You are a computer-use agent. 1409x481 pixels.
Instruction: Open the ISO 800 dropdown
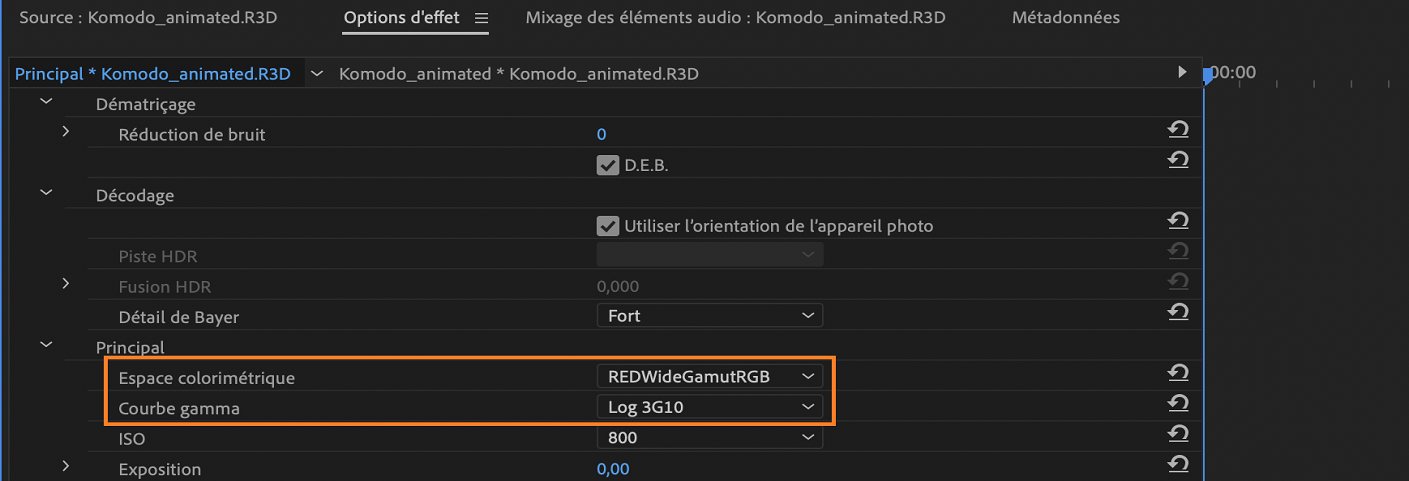point(709,437)
